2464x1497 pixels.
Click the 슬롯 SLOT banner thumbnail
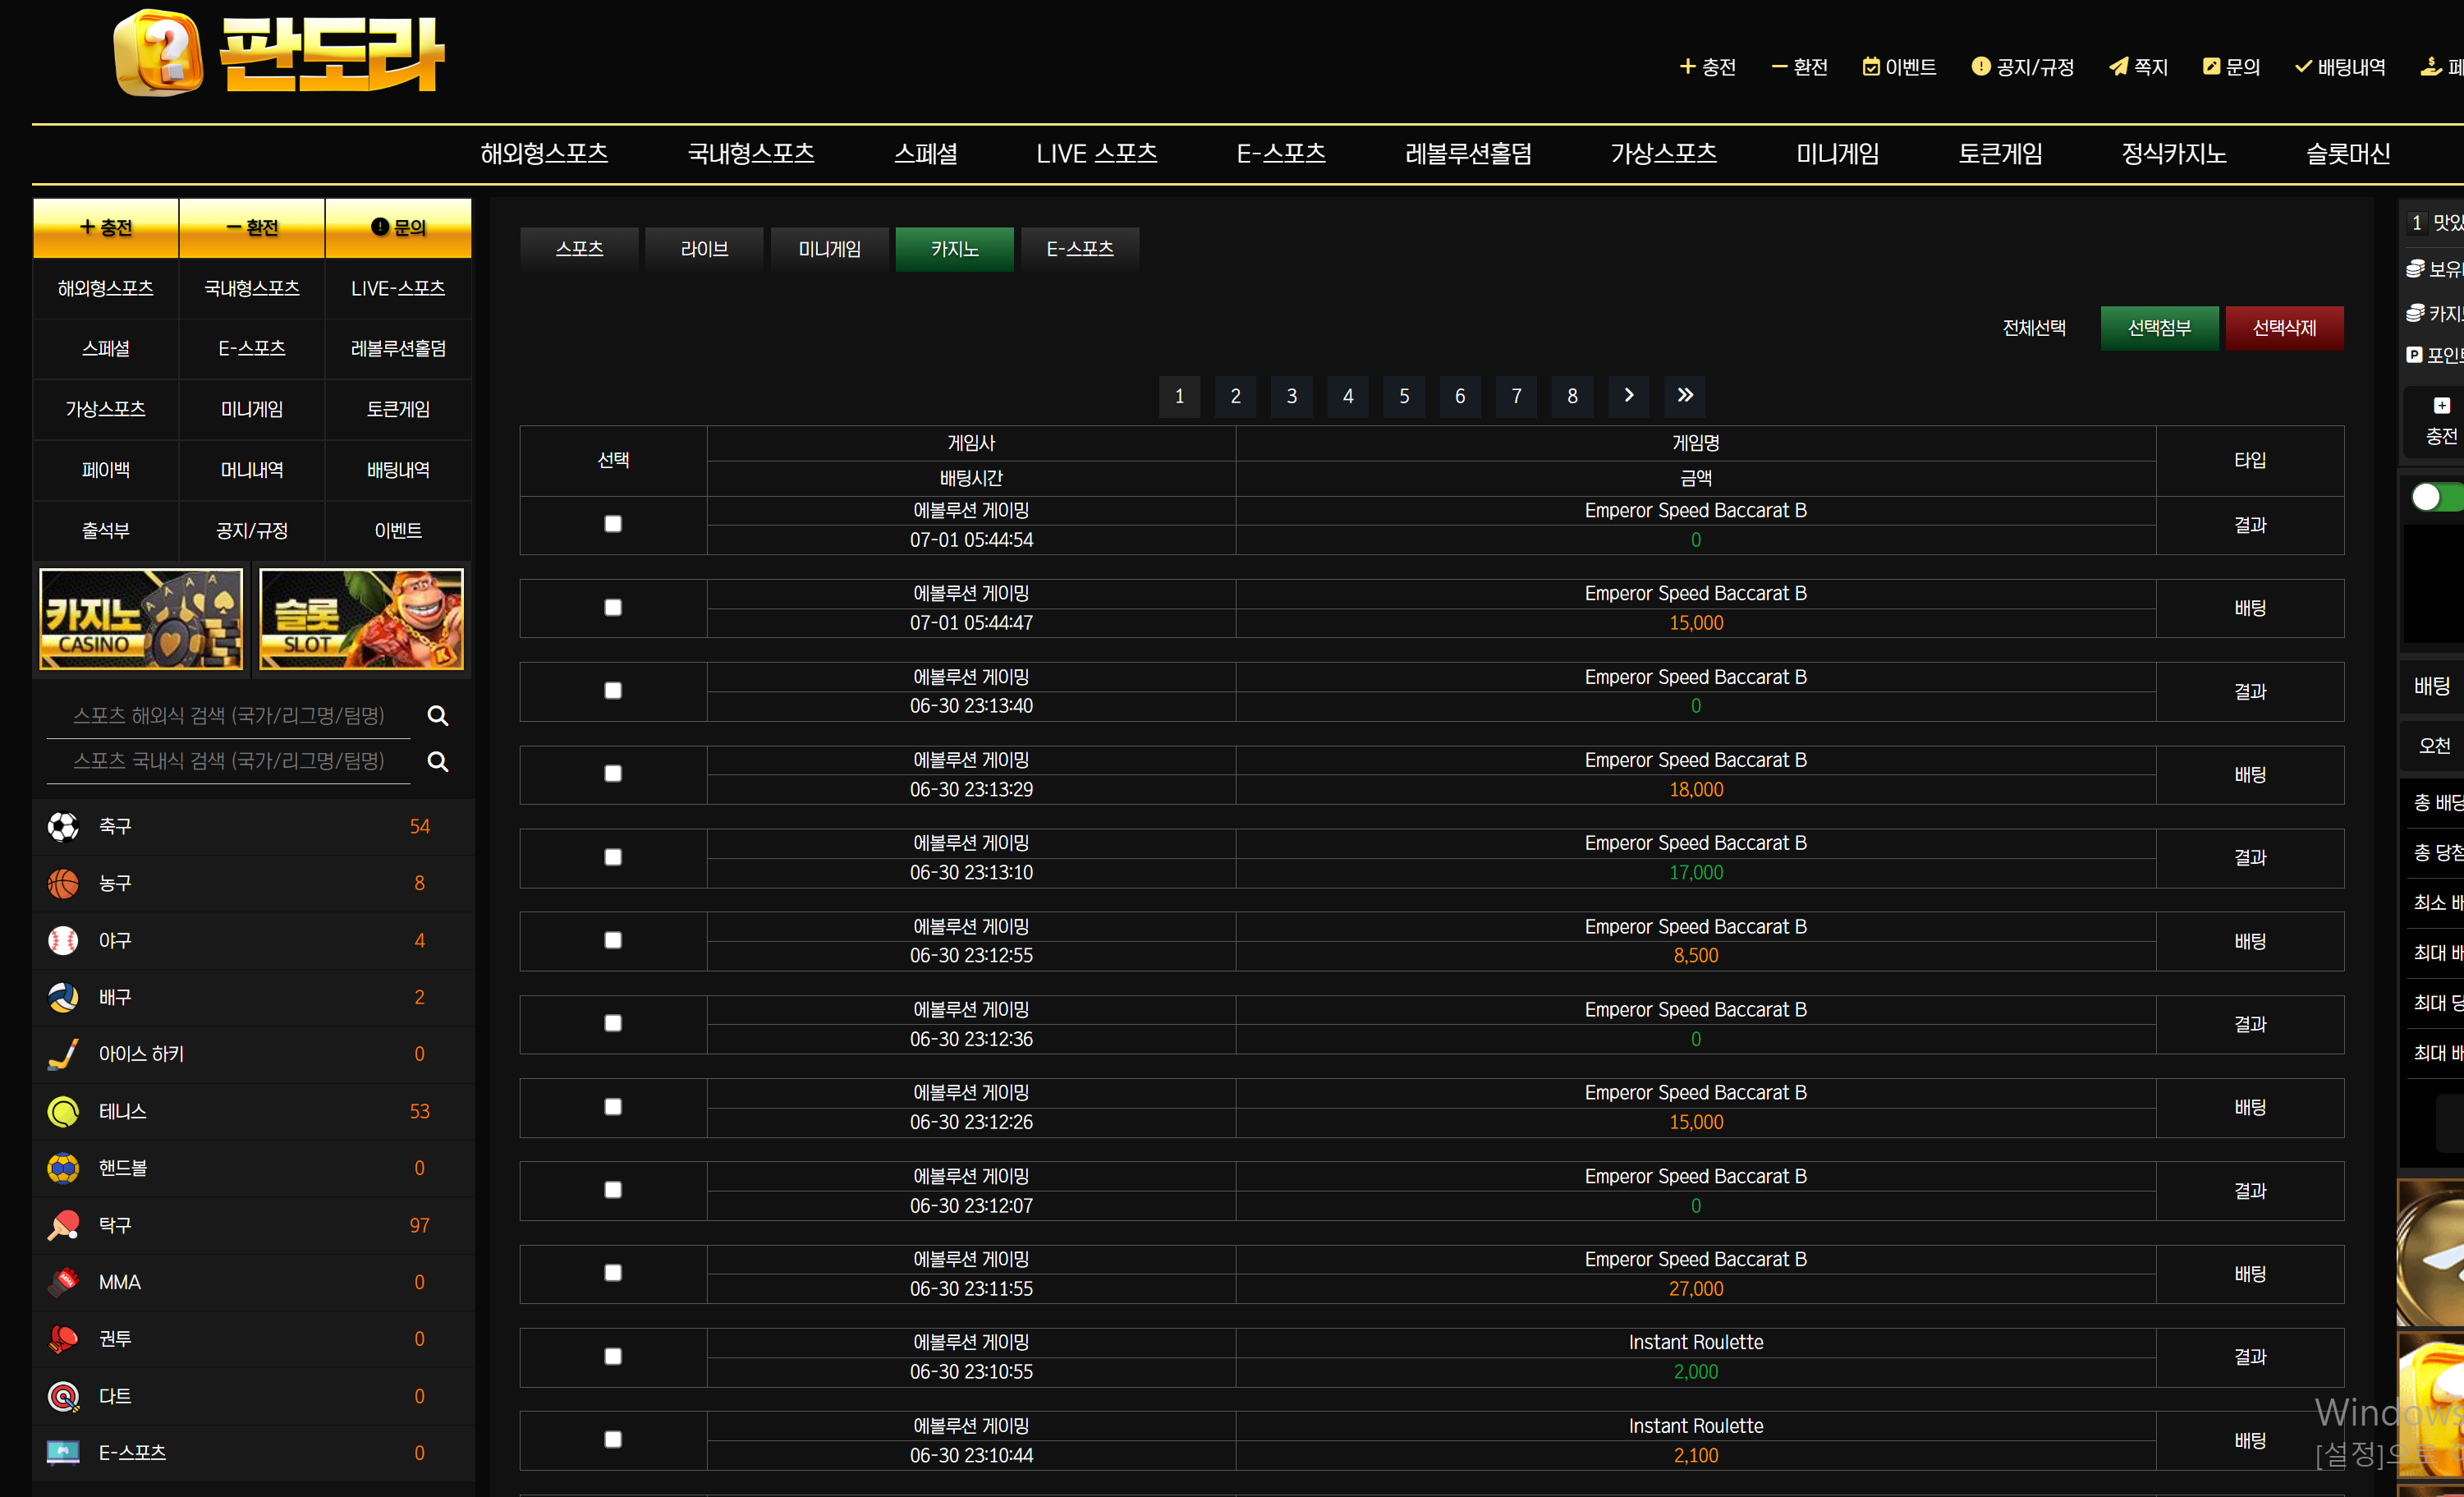[x=361, y=618]
